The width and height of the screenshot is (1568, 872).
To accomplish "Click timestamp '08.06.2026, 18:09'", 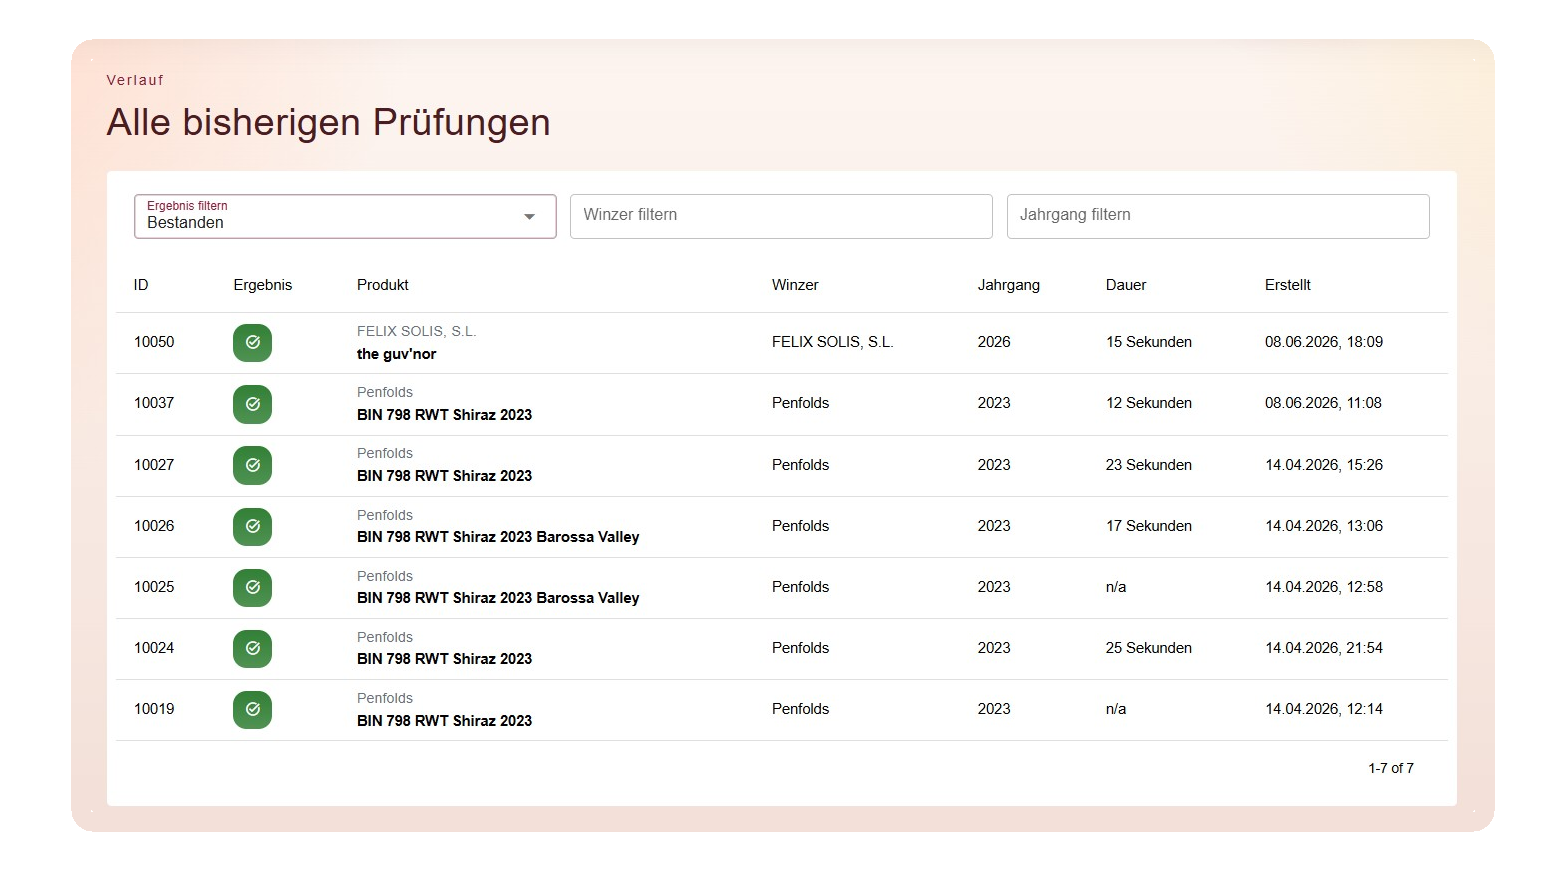I will pyautogui.click(x=1324, y=342).
